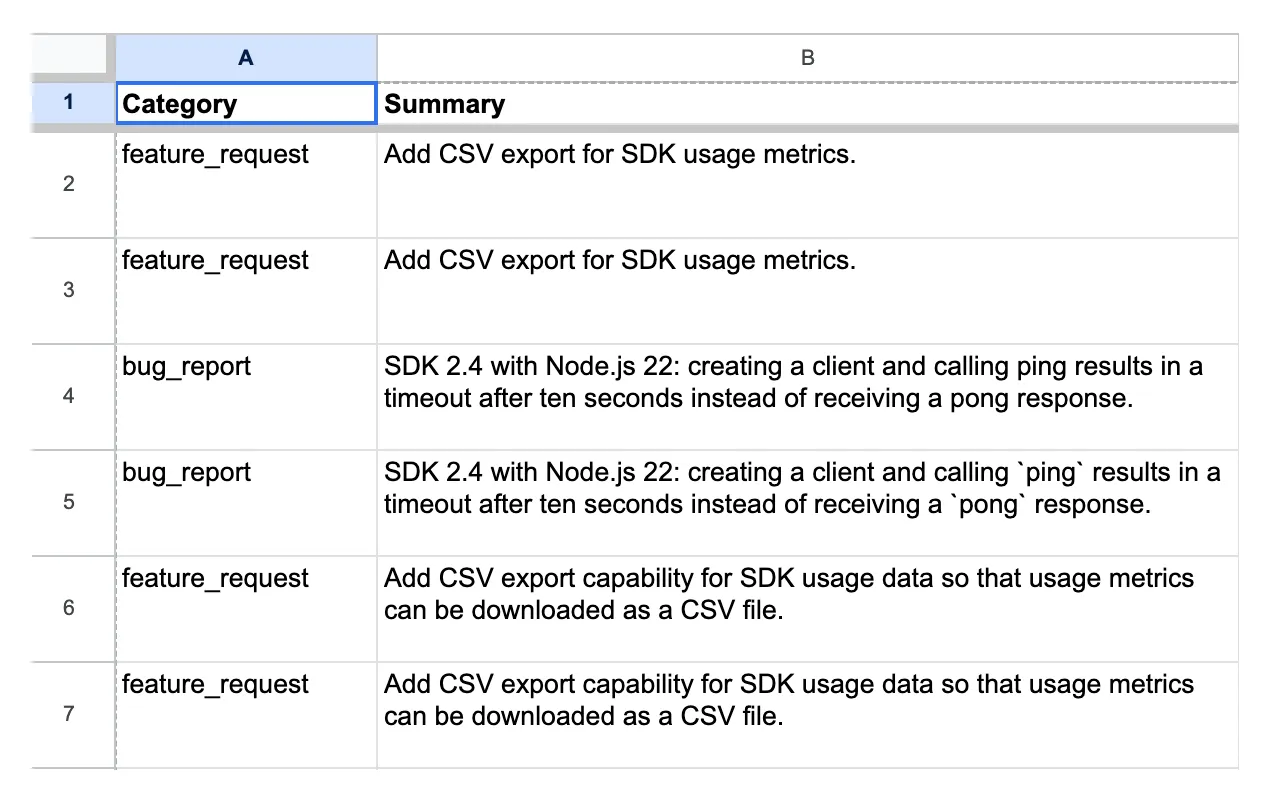This screenshot has width=1271, height=802.
Task: Select 'feature_request' cell in row 6
Action: [x=247, y=608]
